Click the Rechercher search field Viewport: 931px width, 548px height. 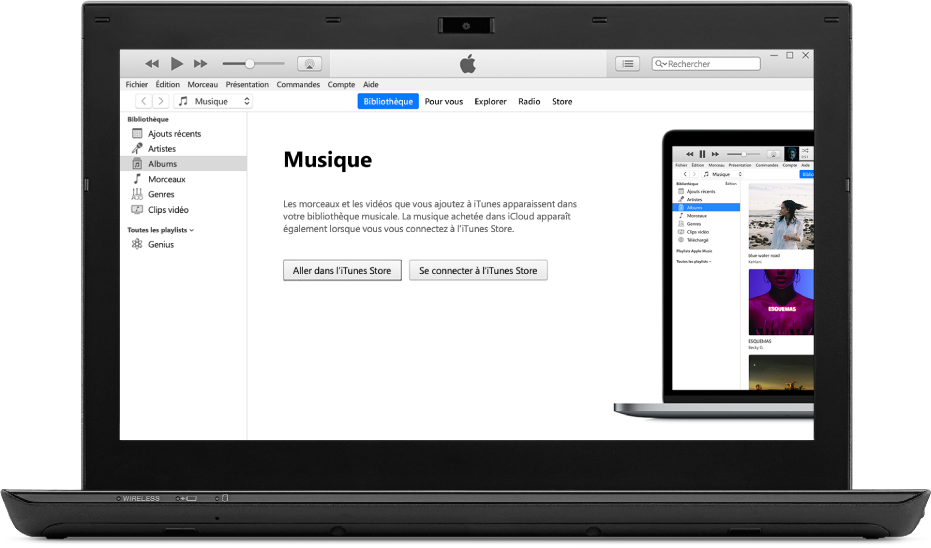pos(706,64)
